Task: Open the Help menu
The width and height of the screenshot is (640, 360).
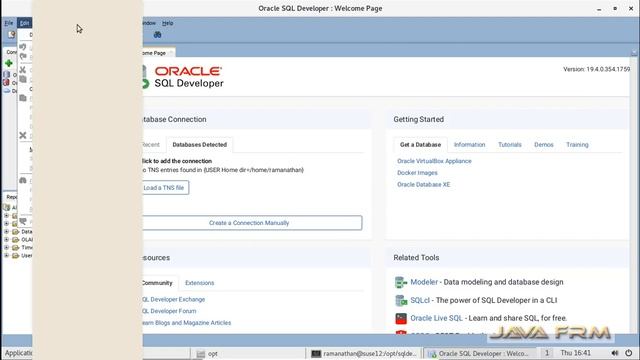Action: pos(167,23)
